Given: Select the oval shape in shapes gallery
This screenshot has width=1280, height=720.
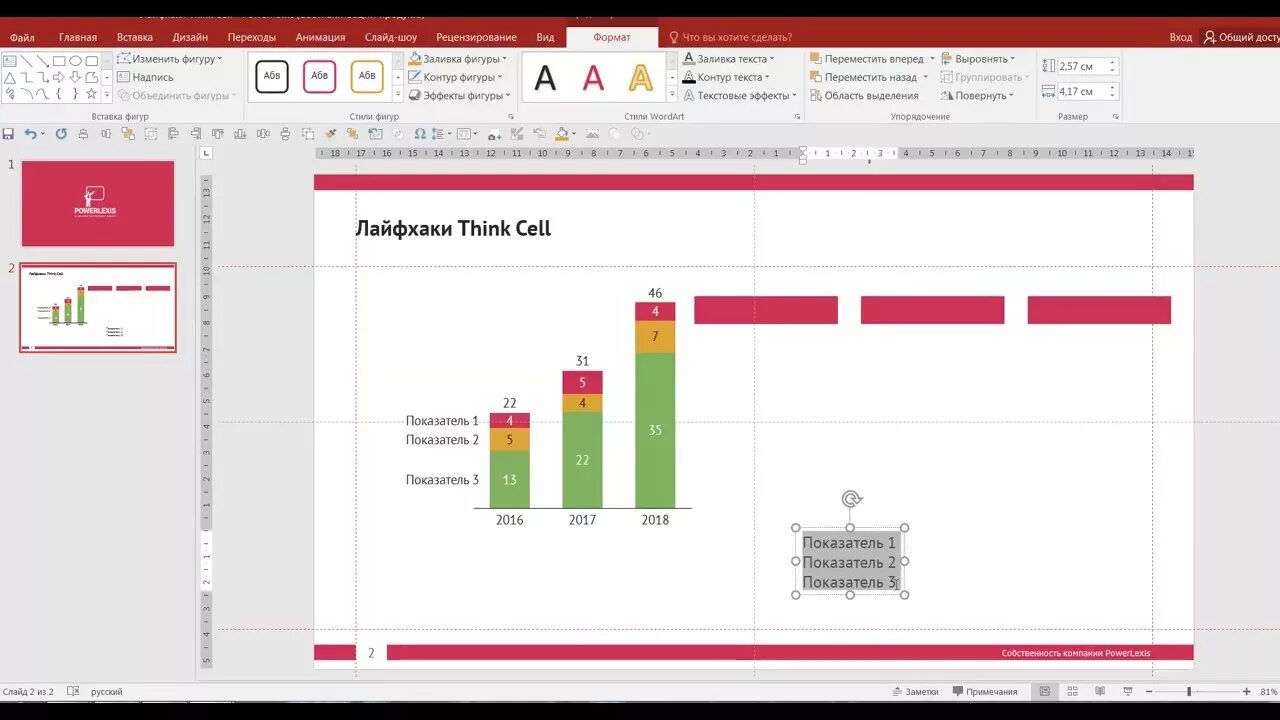Looking at the screenshot, I should [75, 61].
